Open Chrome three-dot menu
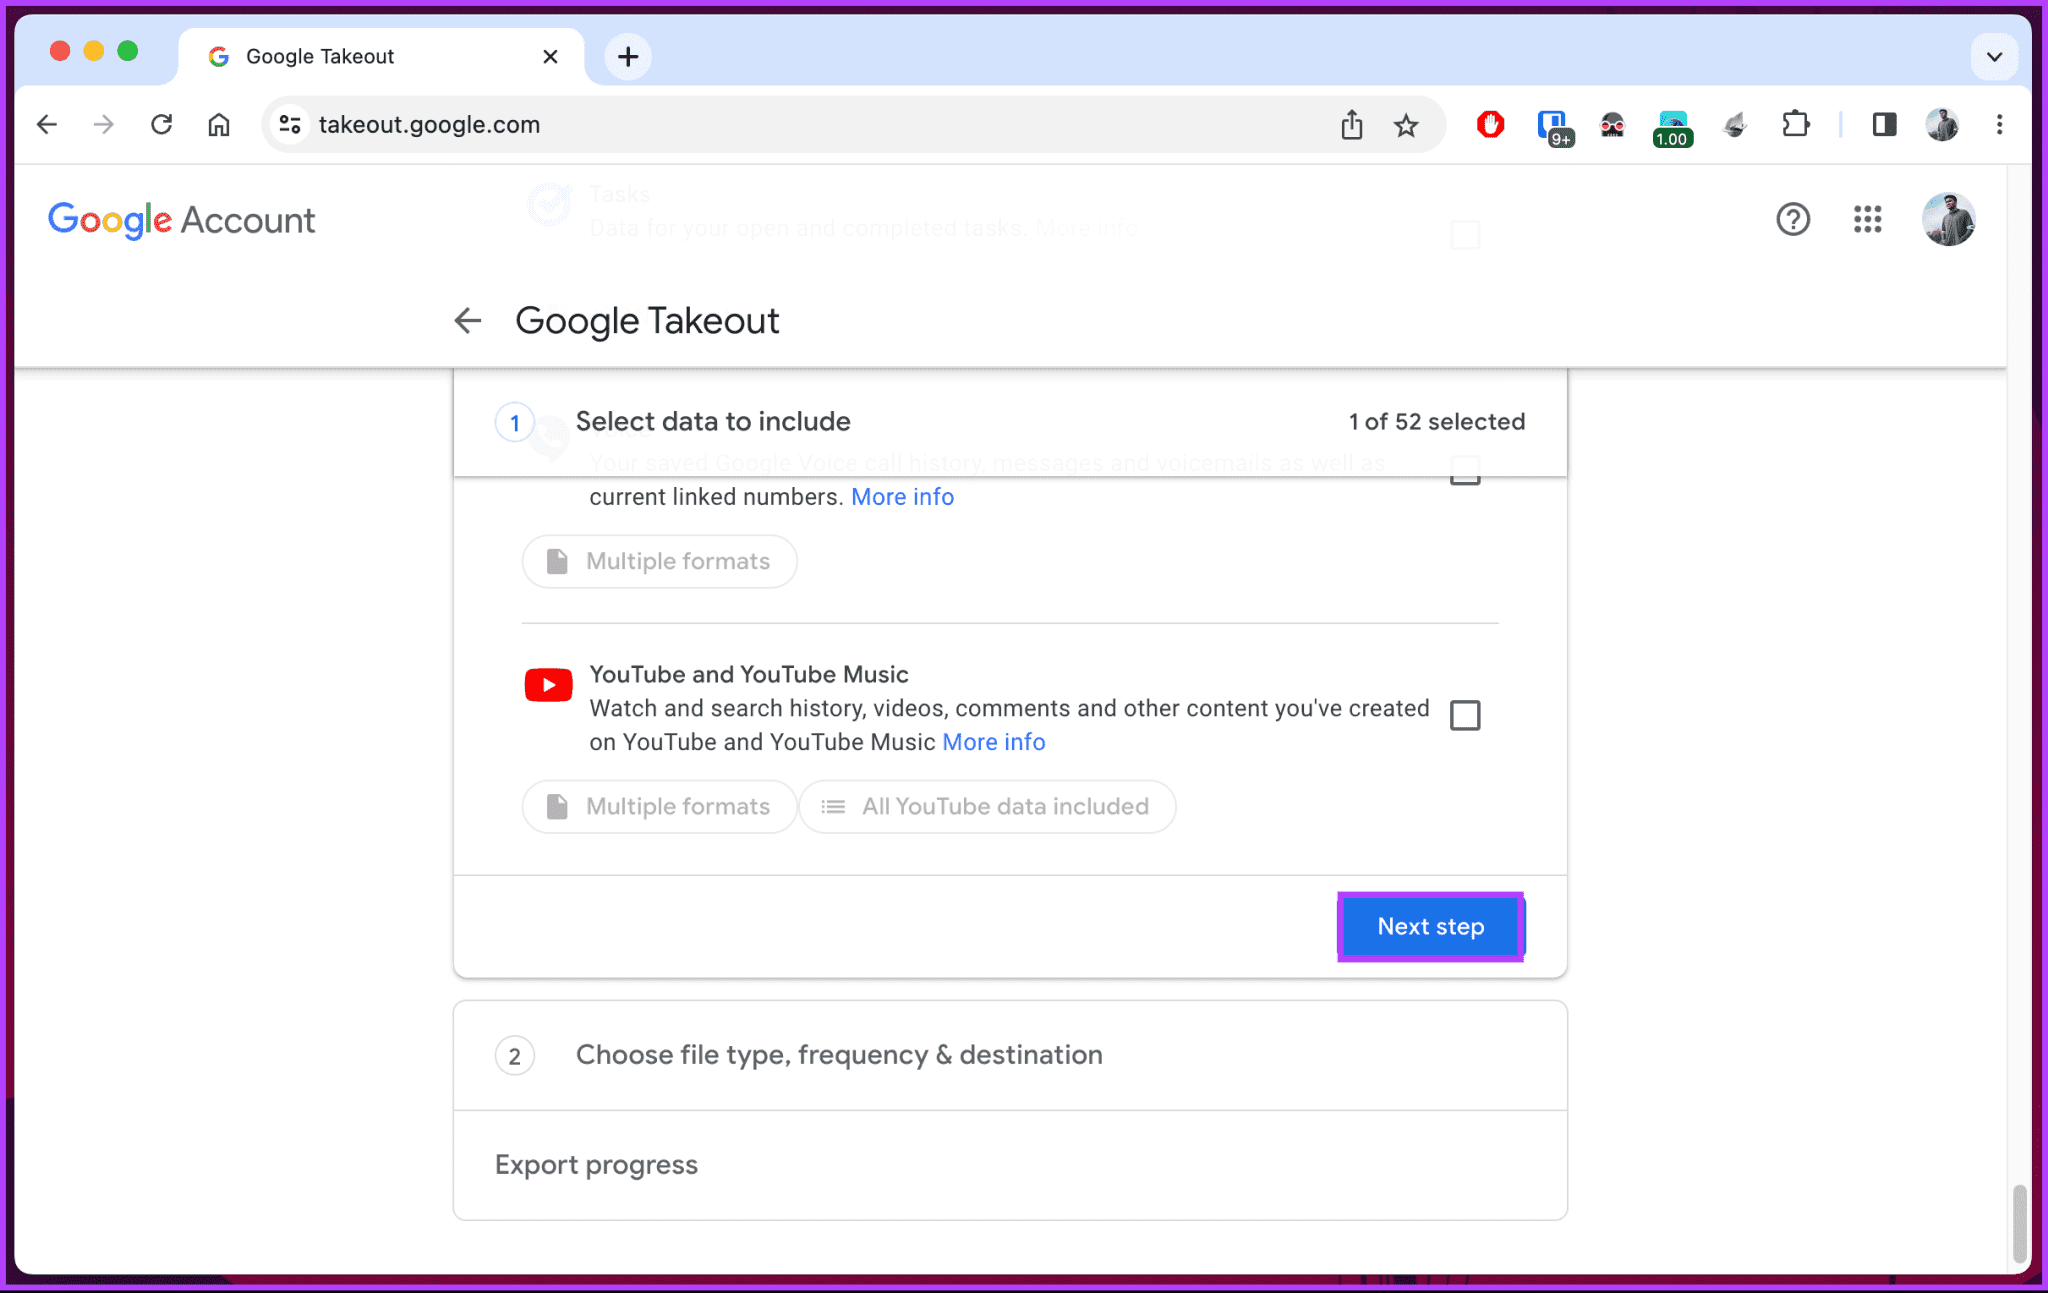 point(1999,125)
